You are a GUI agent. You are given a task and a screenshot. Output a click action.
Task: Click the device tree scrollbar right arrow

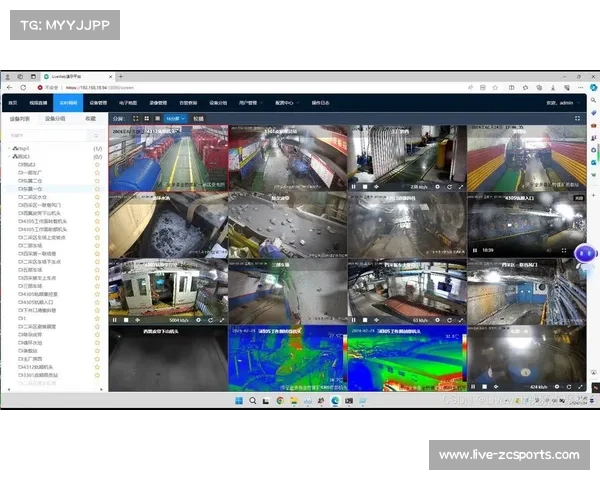(x=101, y=389)
